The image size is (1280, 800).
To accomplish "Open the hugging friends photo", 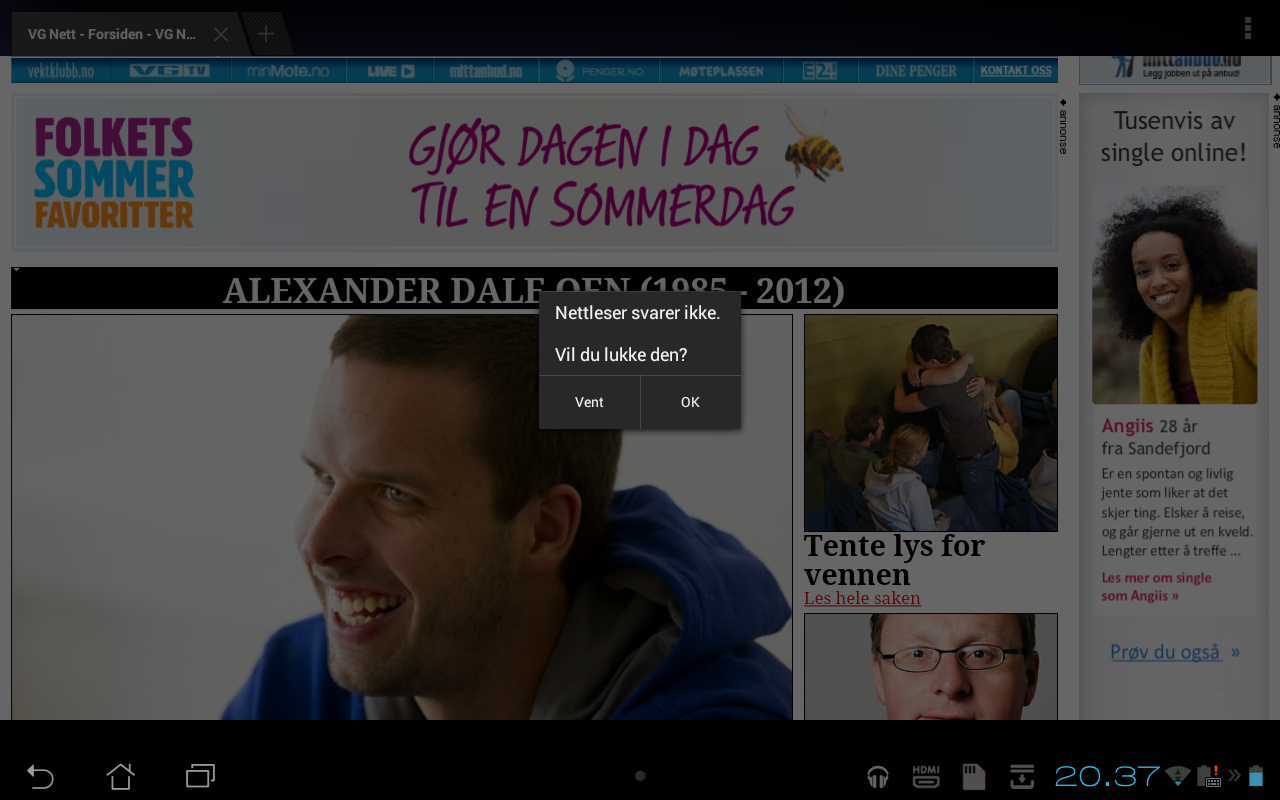I will (x=931, y=423).
